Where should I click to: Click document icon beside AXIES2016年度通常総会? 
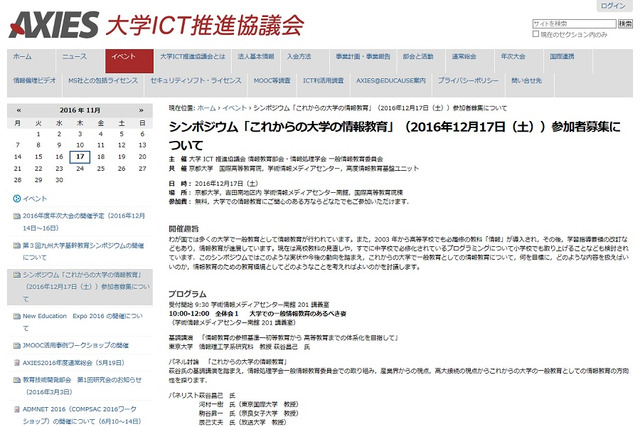point(17,363)
